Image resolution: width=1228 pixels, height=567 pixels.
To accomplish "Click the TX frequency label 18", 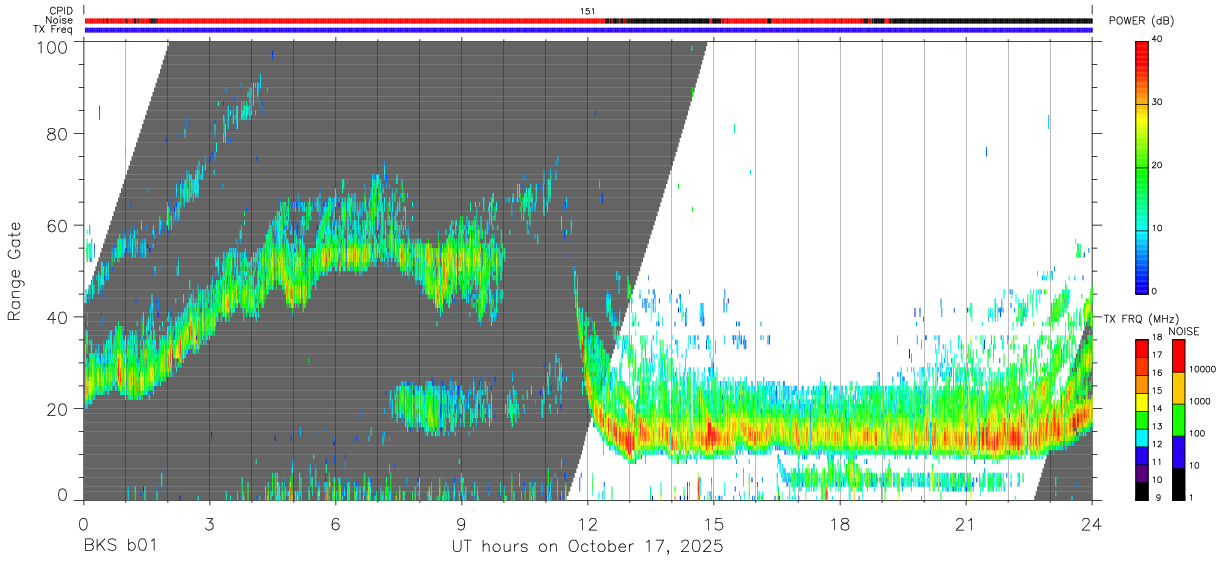I will pos(1158,339).
